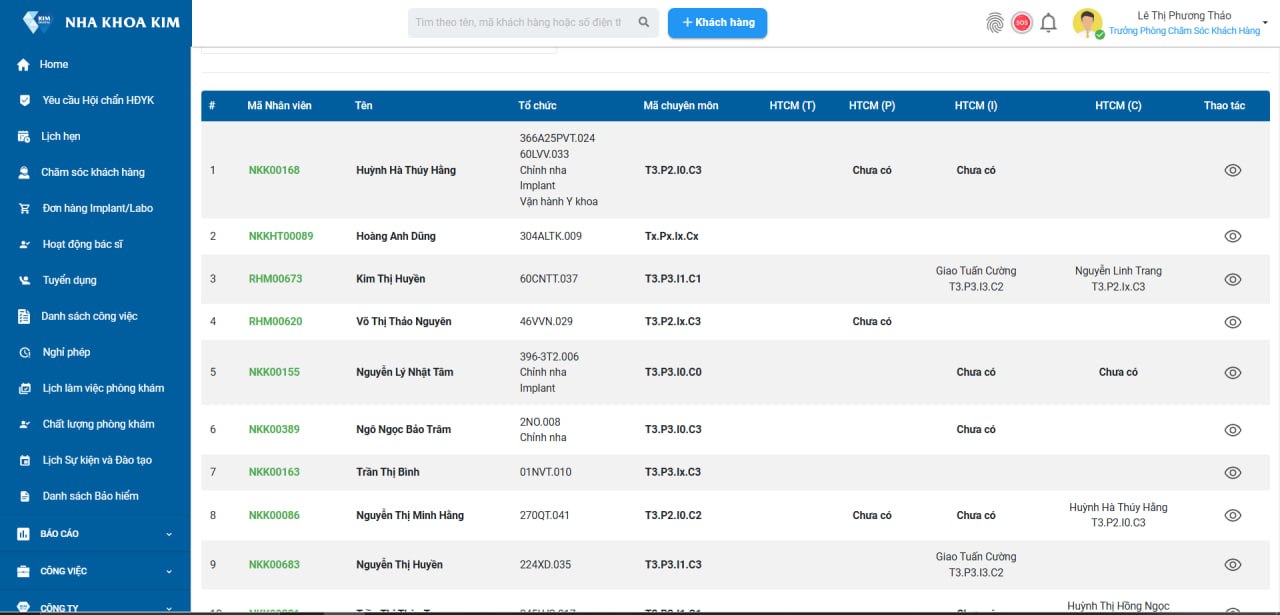View details for Huỳnh Hà Thúy Hằng row
Image resolution: width=1280 pixels, height=615 pixels.
coord(1232,170)
